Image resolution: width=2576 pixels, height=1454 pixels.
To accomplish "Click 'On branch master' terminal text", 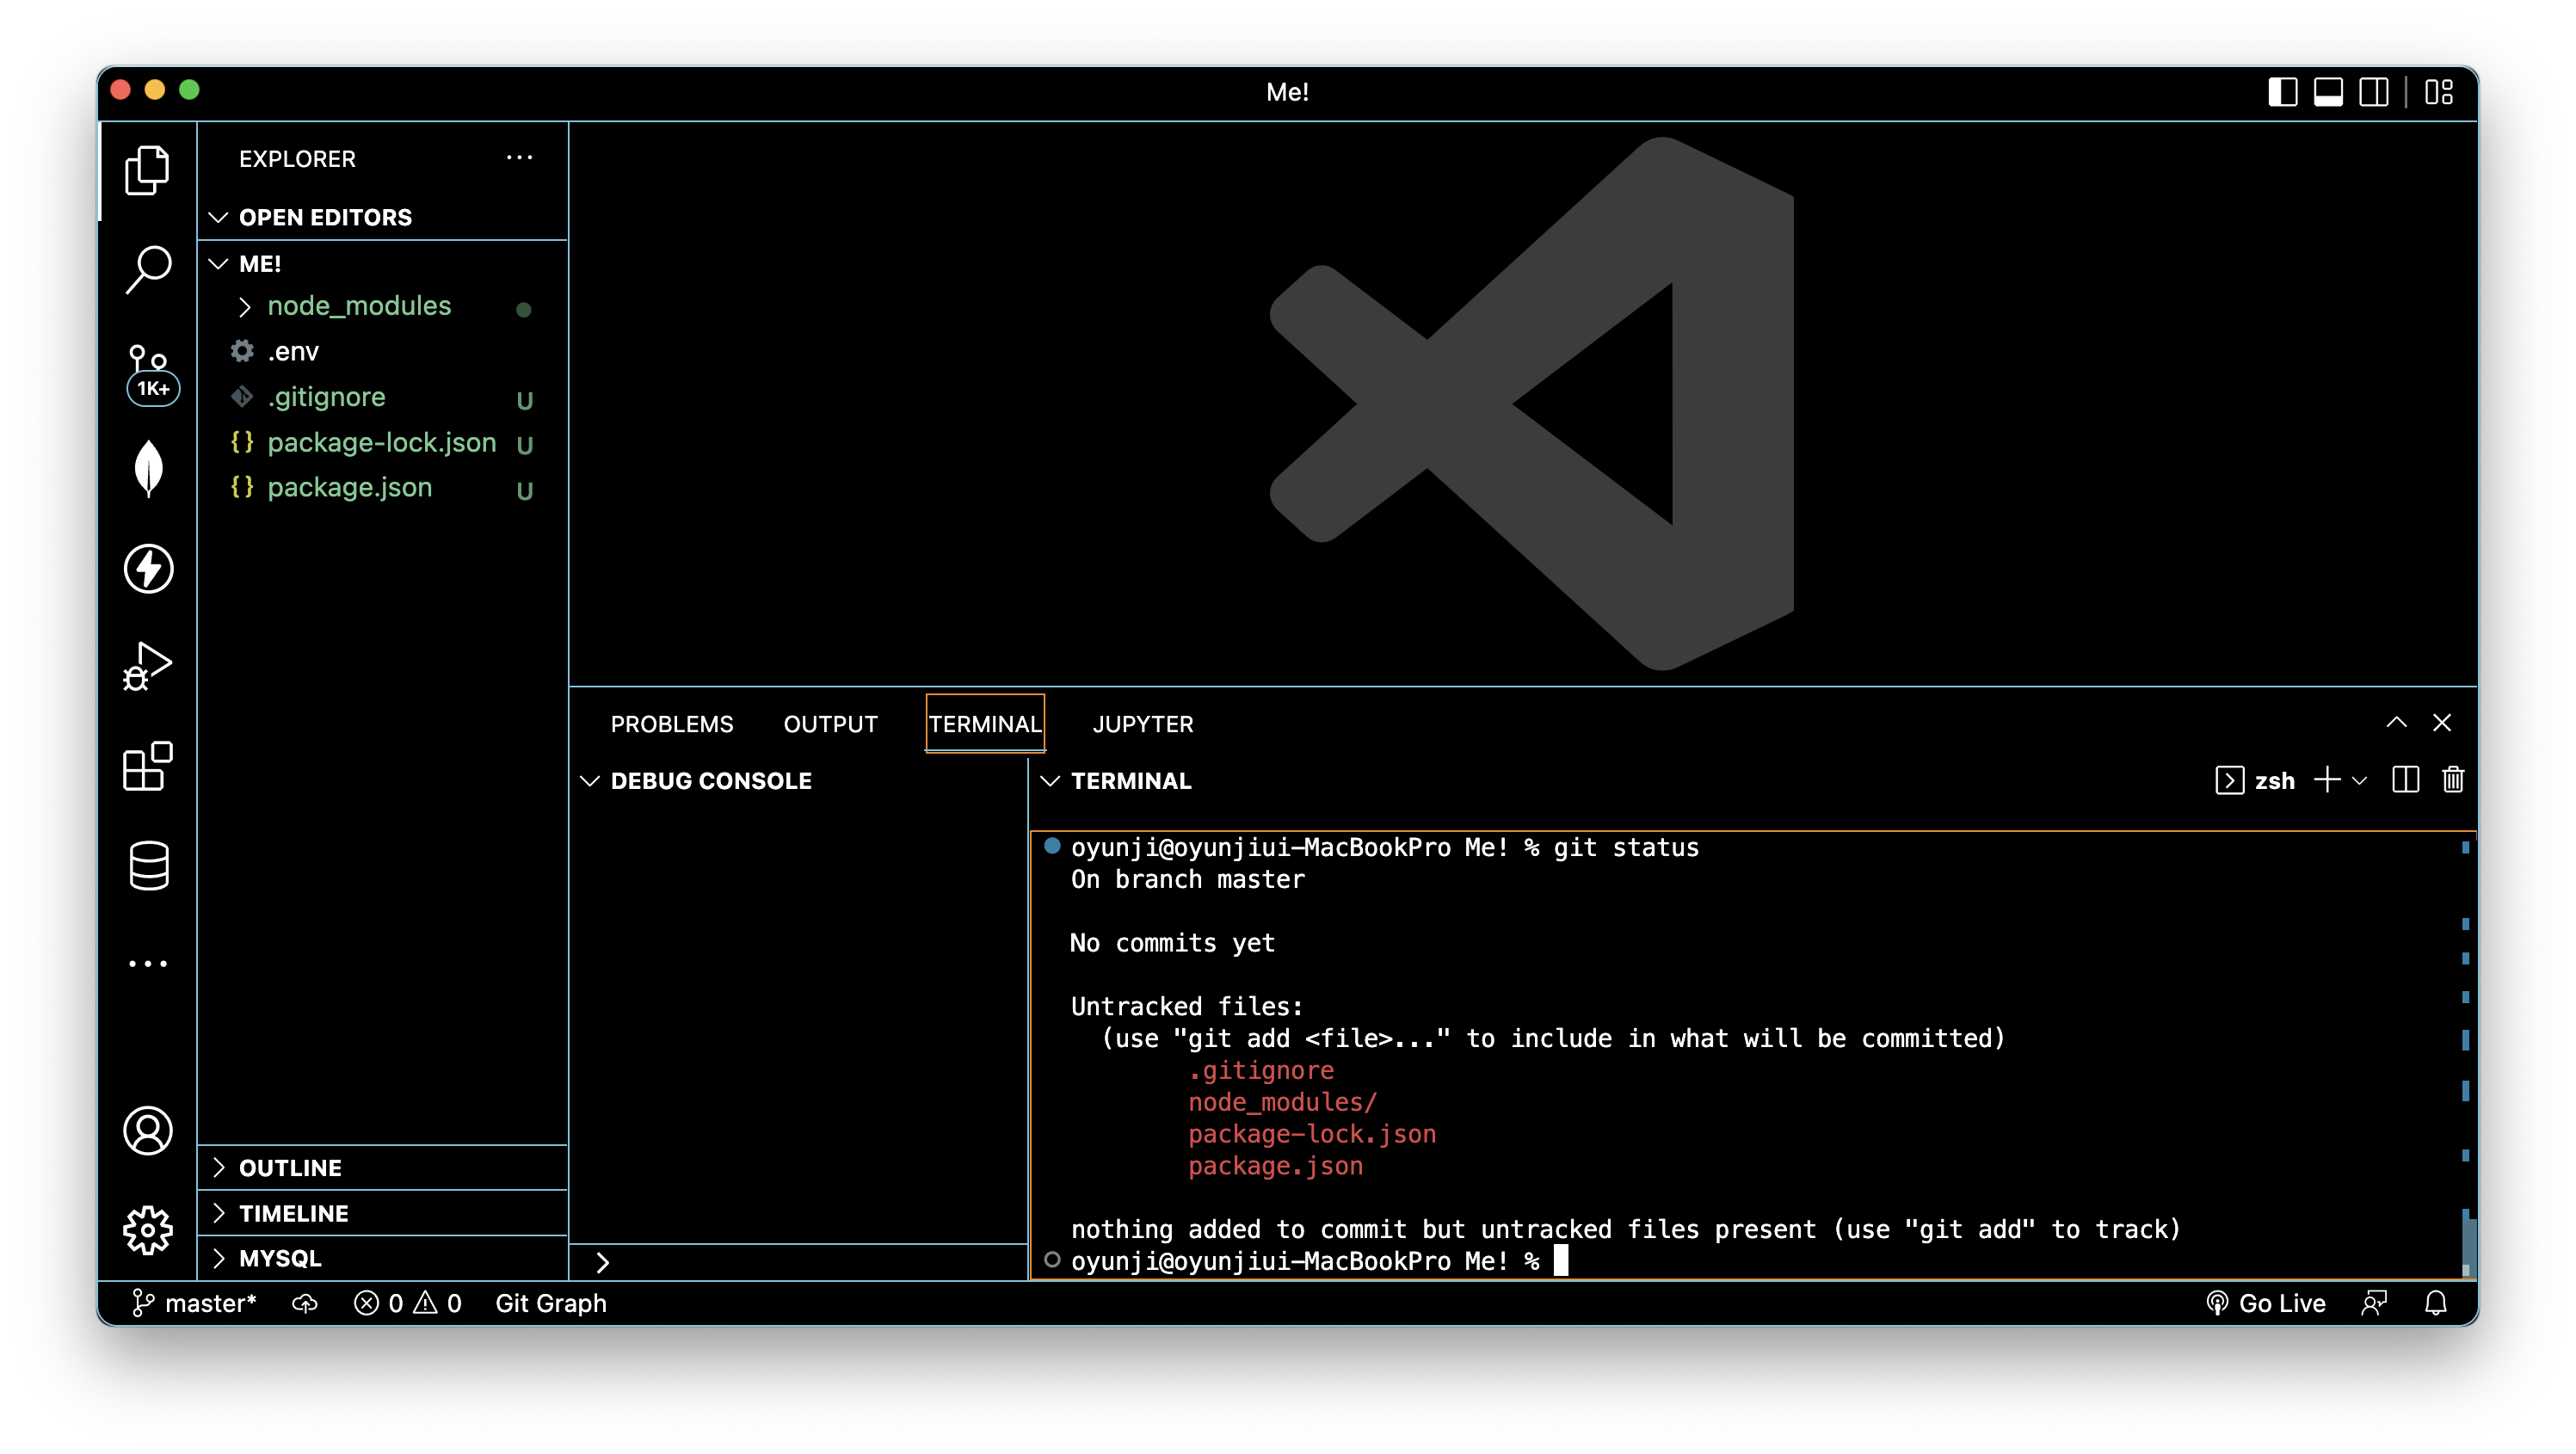I will (1187, 879).
